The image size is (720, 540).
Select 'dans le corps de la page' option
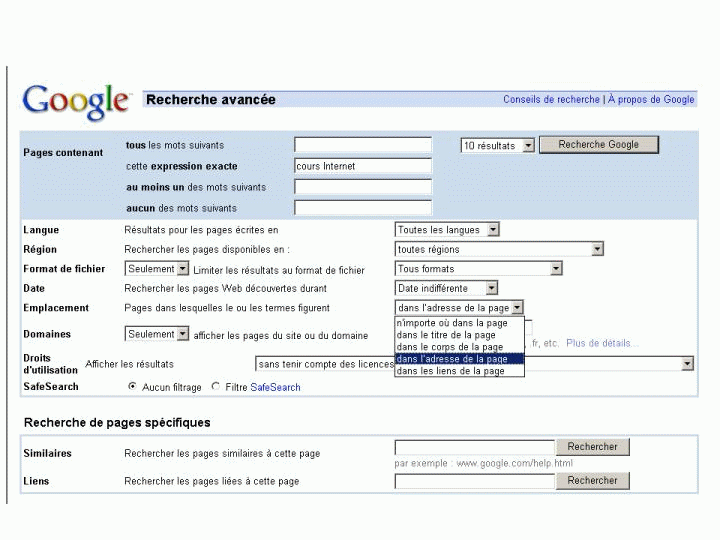click(459, 347)
